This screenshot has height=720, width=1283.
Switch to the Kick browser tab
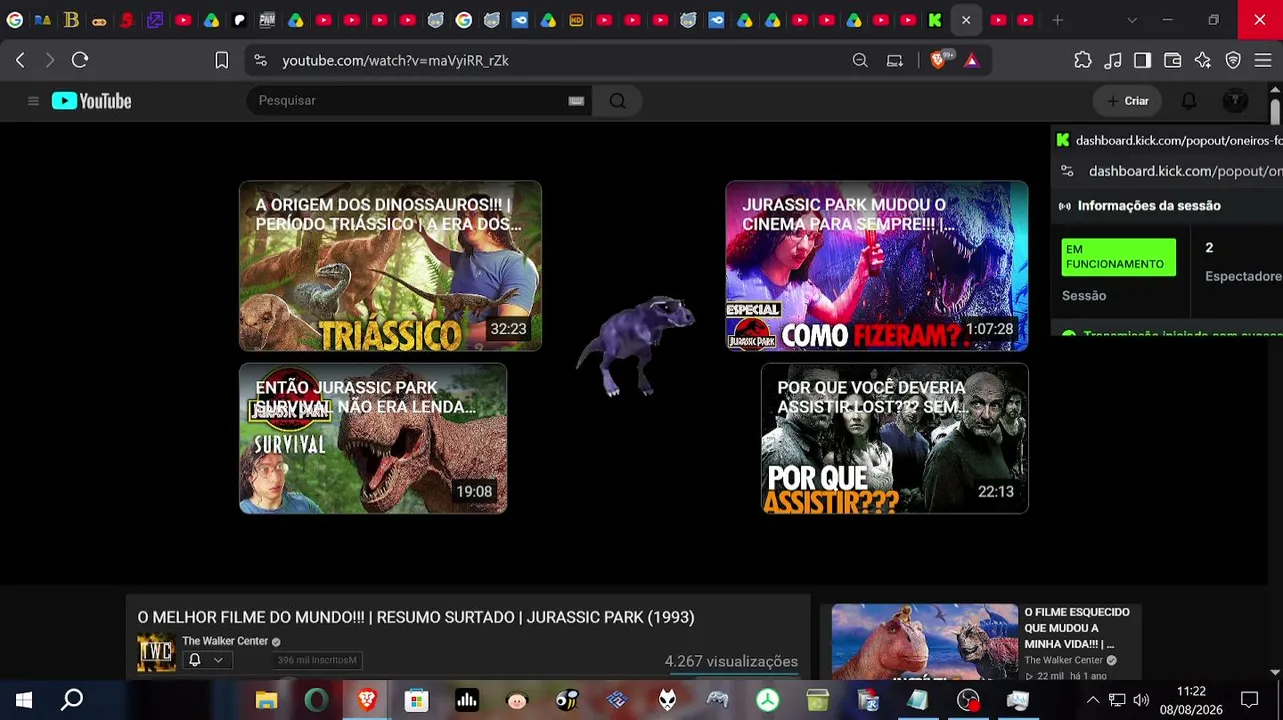tap(935, 20)
